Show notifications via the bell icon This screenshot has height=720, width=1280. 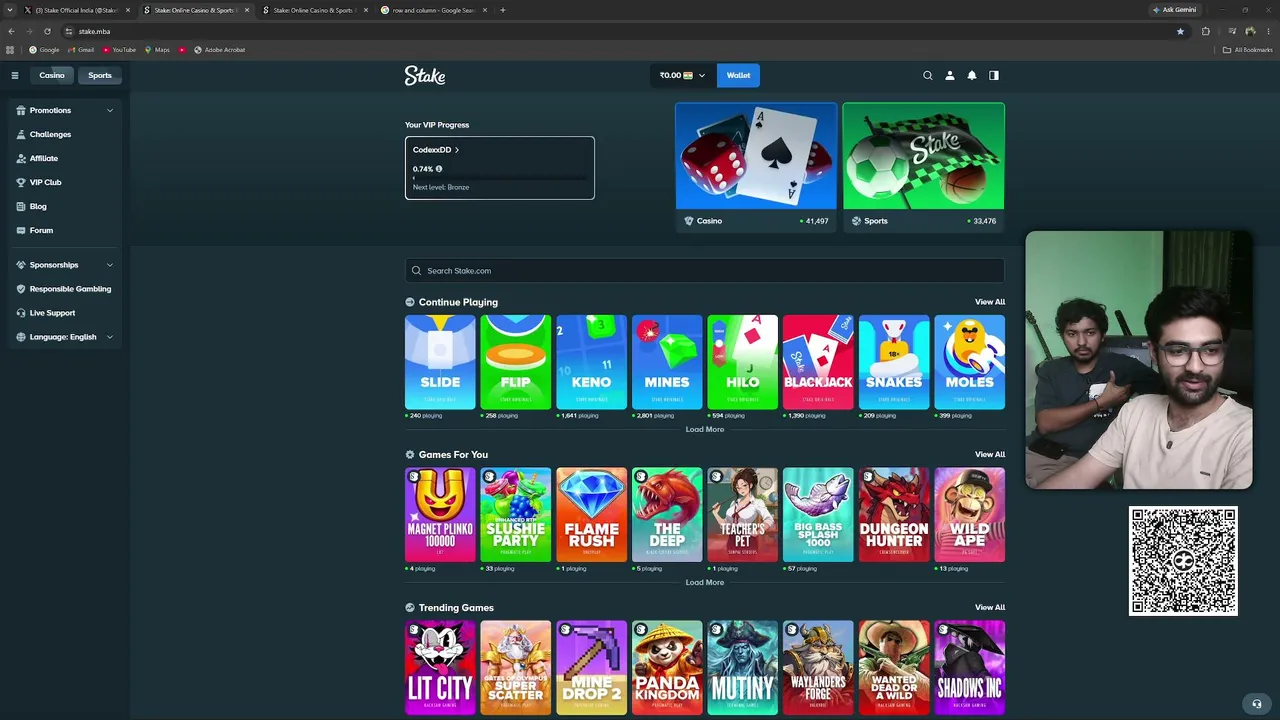click(972, 75)
